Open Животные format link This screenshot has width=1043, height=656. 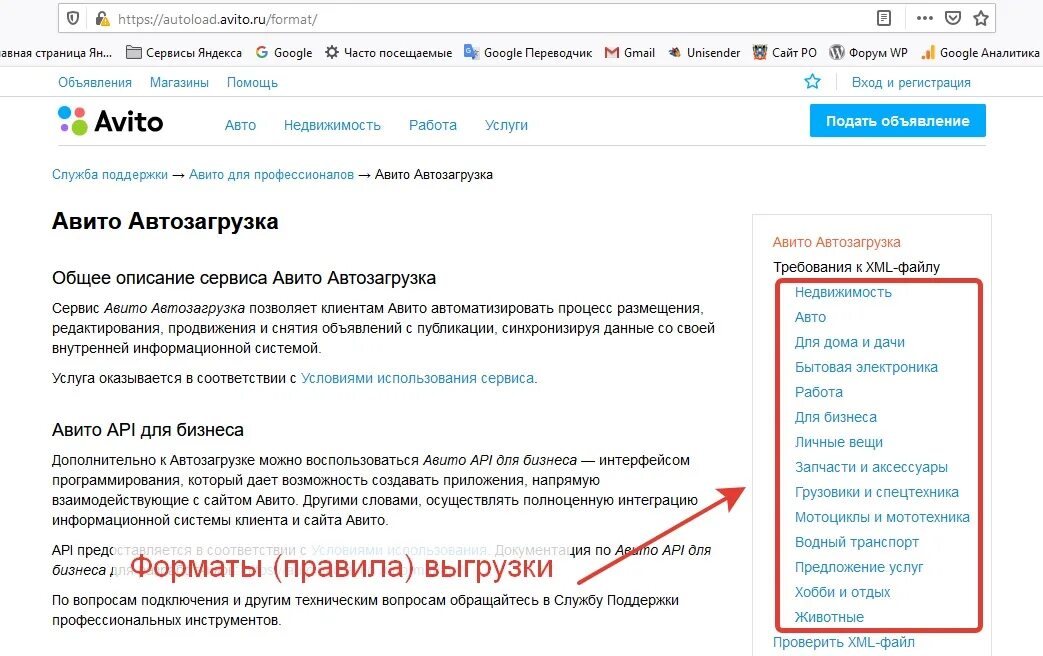click(829, 617)
